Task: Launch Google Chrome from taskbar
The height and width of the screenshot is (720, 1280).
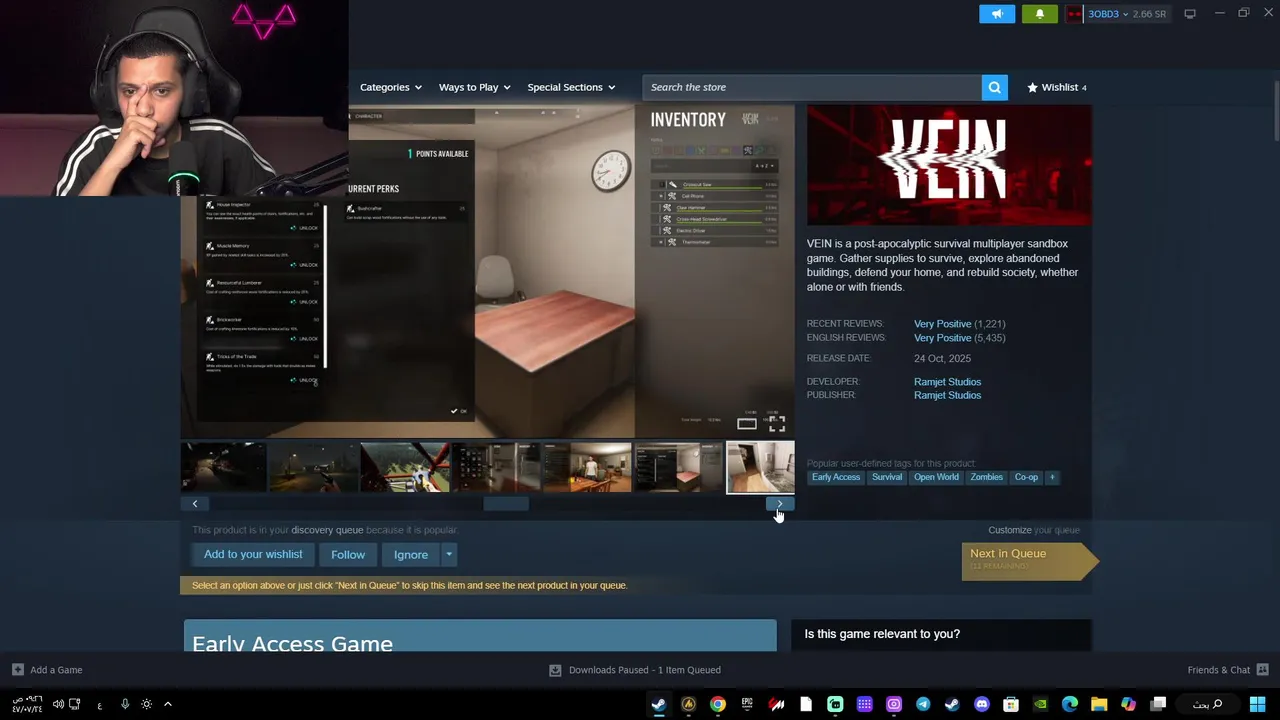Action: pos(718,704)
